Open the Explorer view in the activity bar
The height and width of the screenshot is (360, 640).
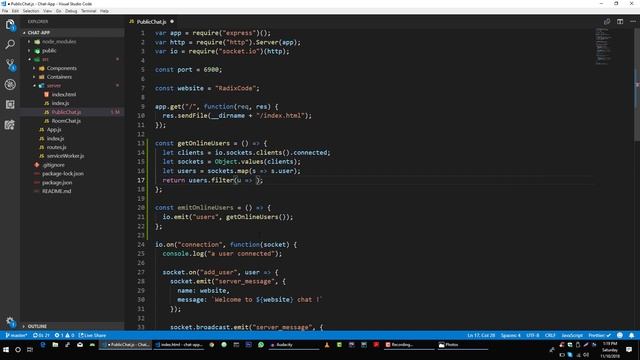[x=10, y=24]
